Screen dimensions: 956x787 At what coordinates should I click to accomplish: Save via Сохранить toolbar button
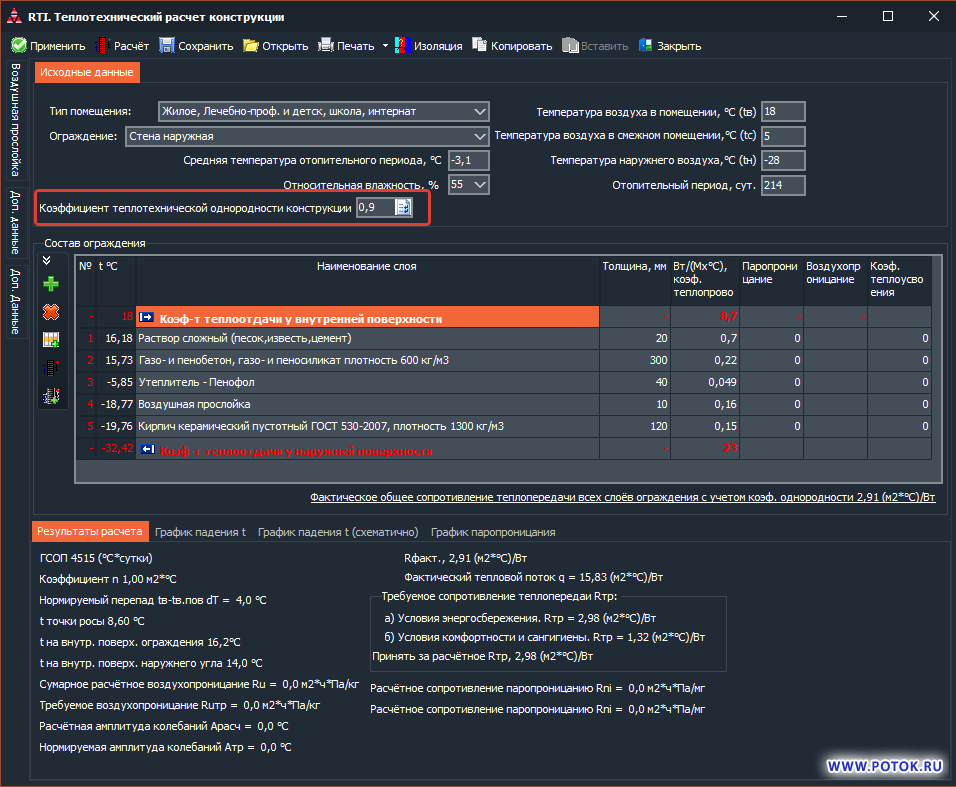pos(196,46)
